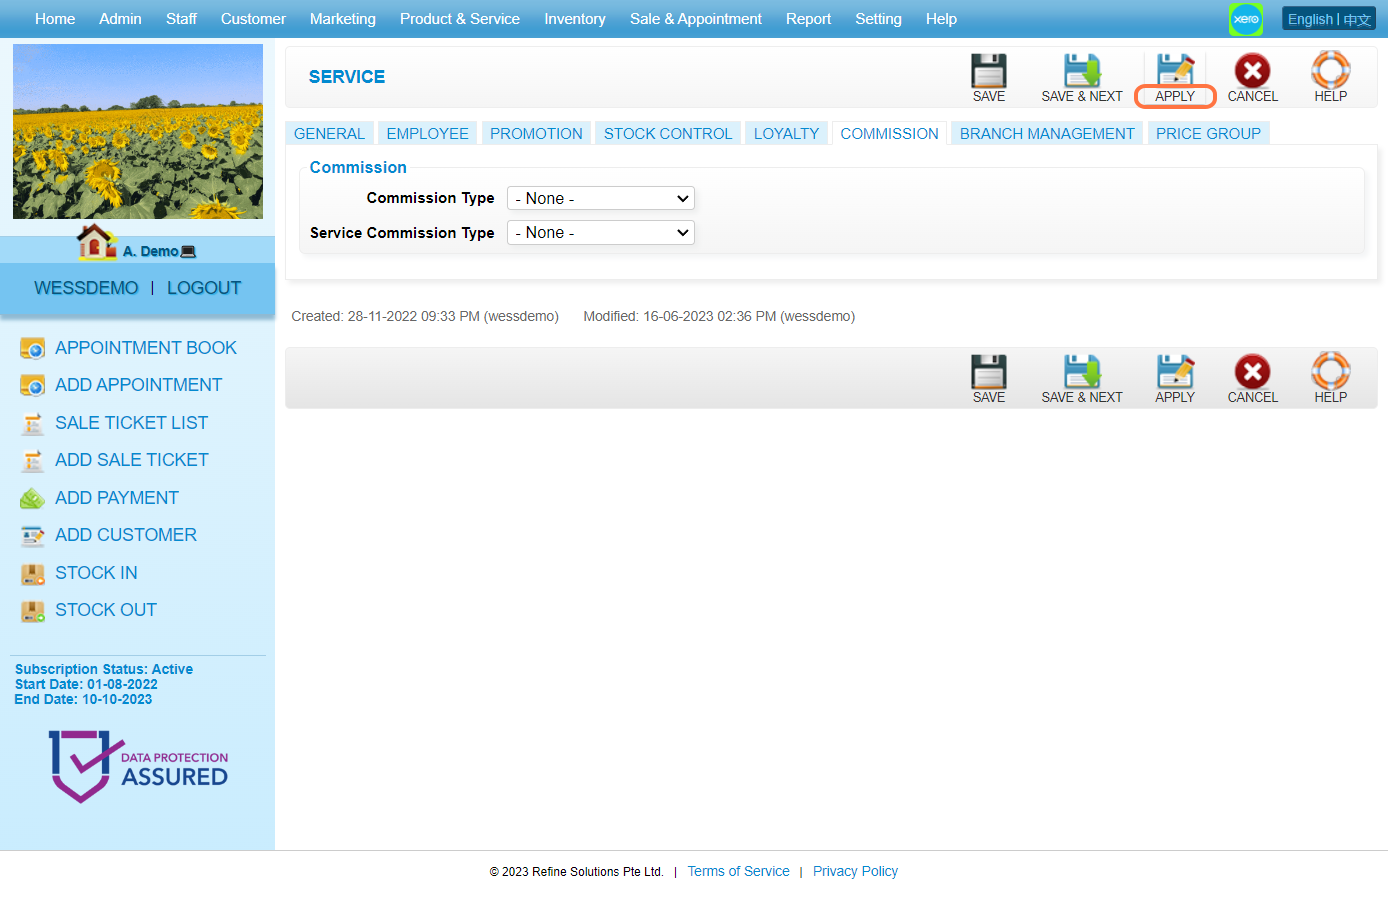The image size is (1388, 902).
Task: Switch to the Employee tab
Action: coord(427,133)
